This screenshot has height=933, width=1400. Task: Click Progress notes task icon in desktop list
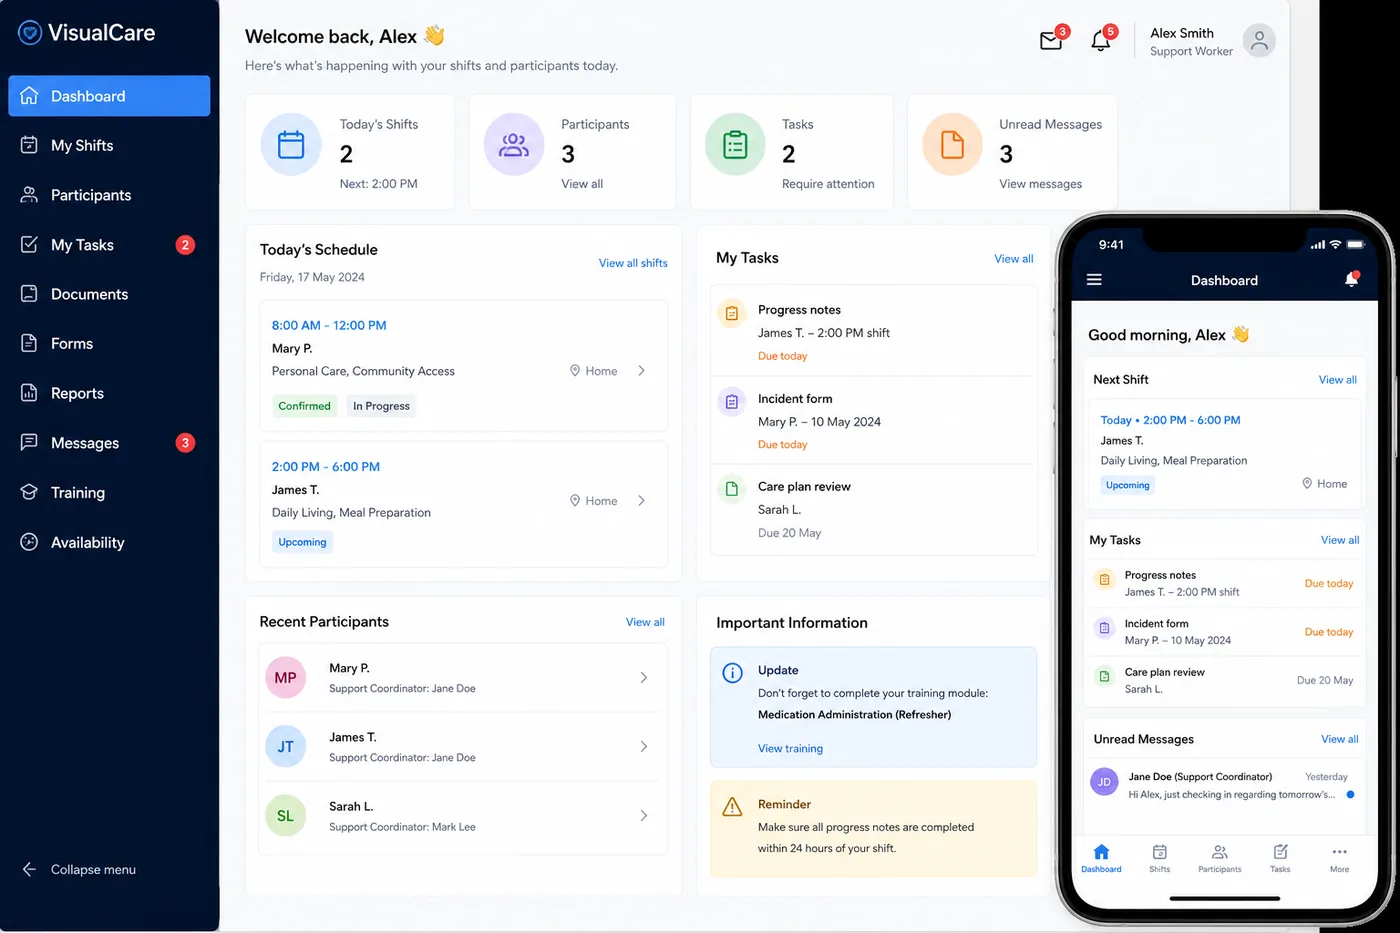pos(732,313)
